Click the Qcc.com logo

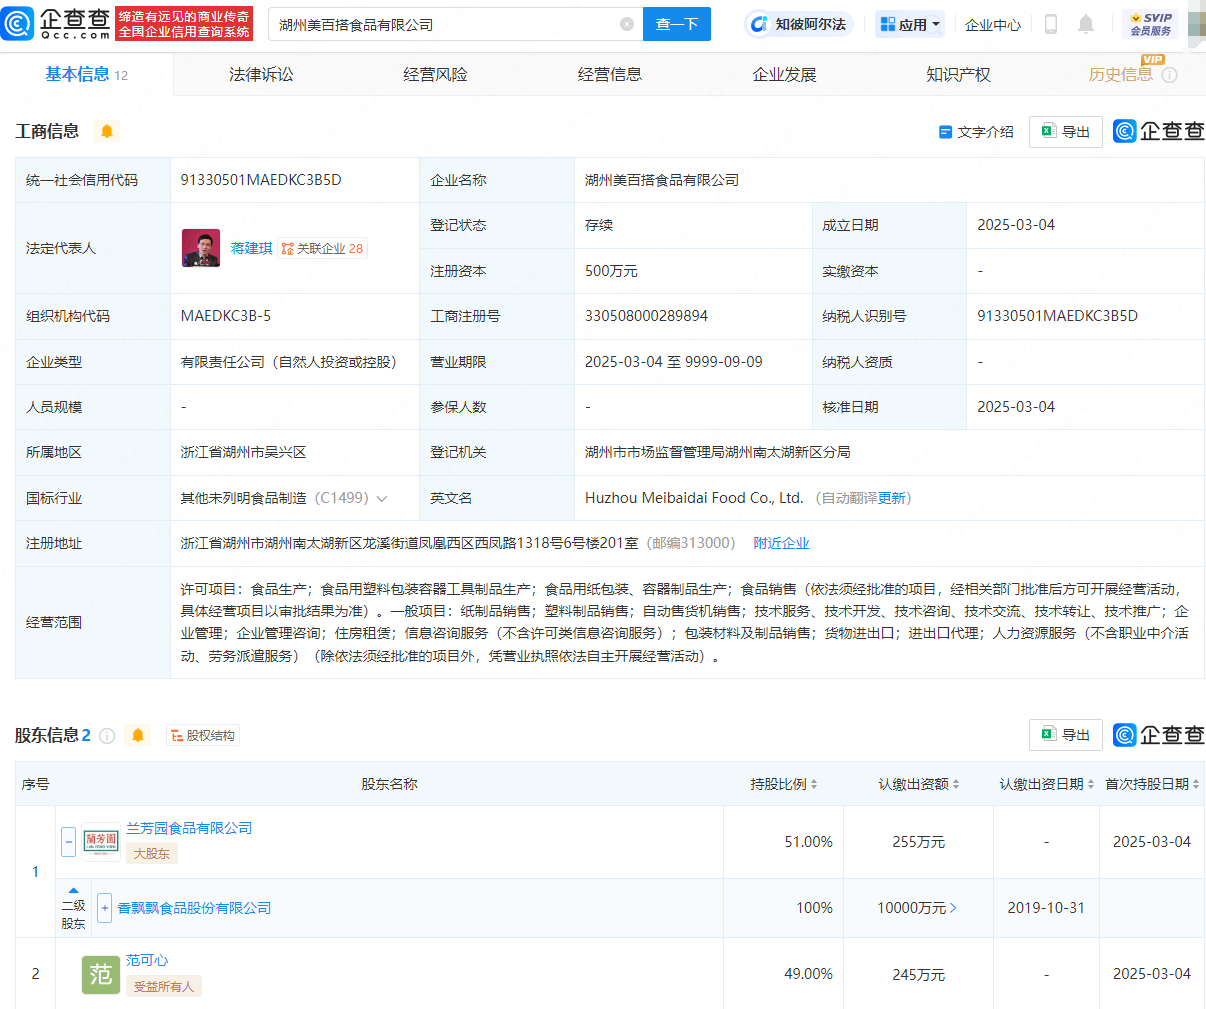pos(57,23)
